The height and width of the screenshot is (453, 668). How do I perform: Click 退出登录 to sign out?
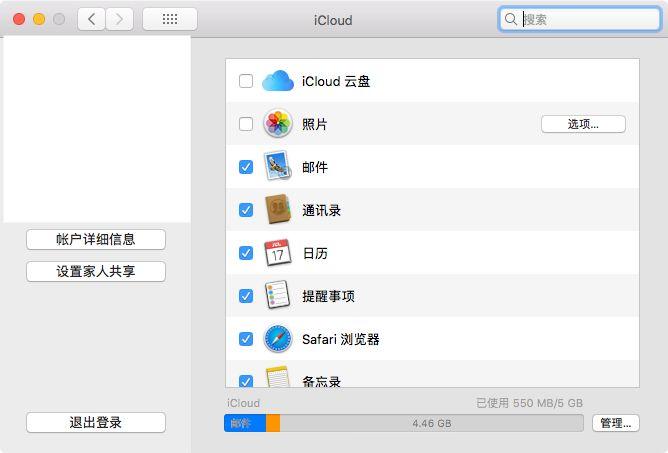pyautogui.click(x=96, y=422)
